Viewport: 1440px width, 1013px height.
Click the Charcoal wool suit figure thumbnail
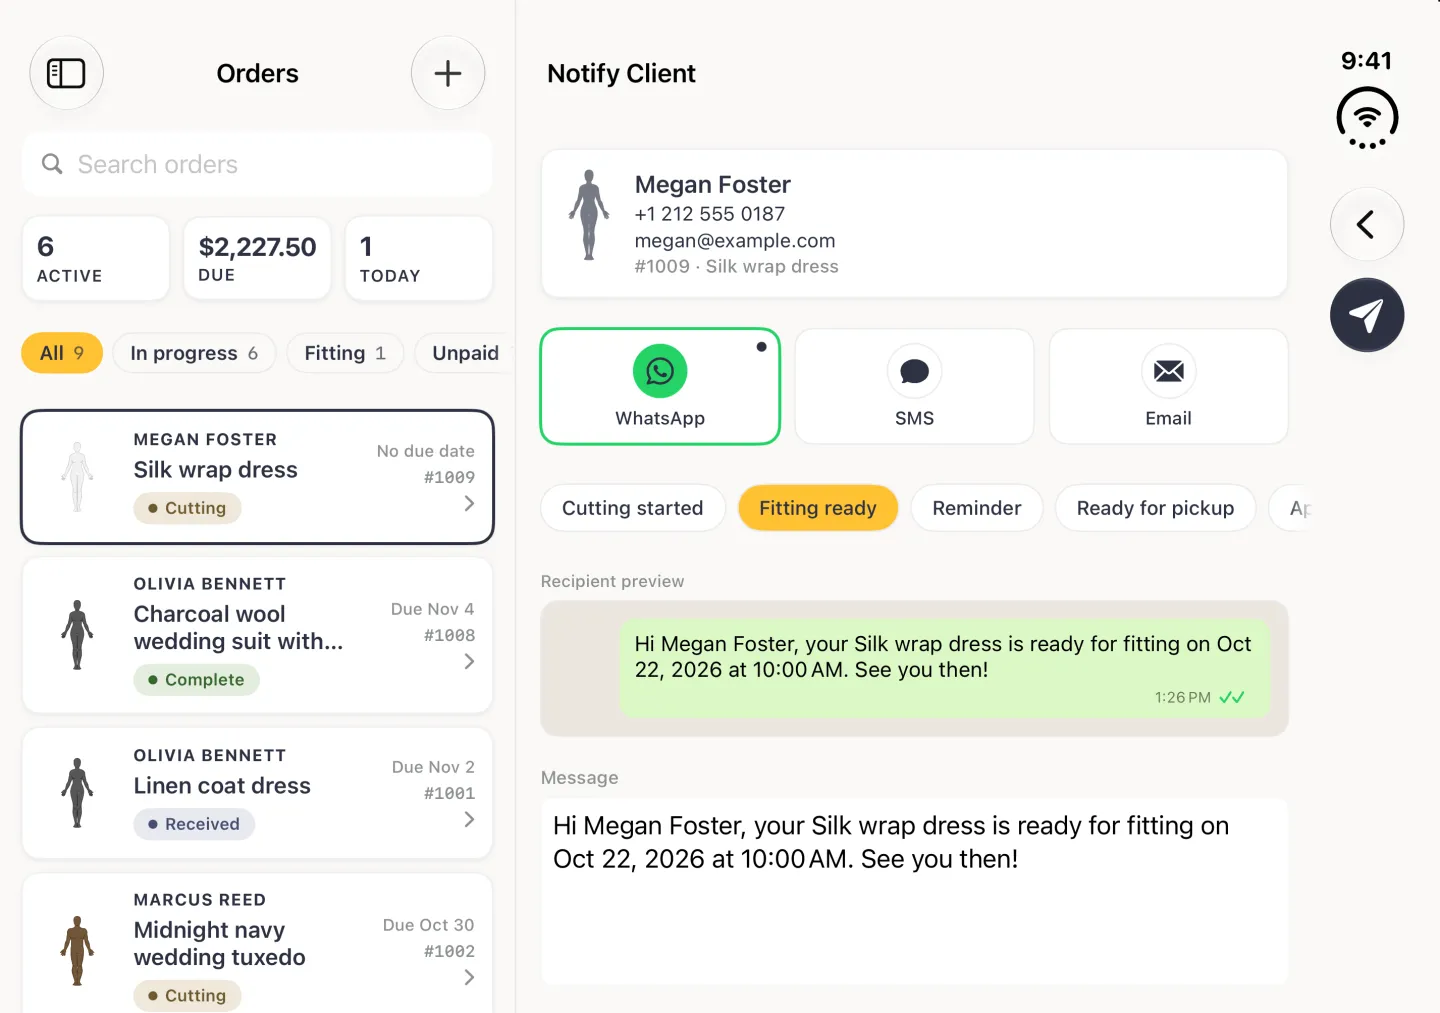pyautogui.click(x=77, y=635)
